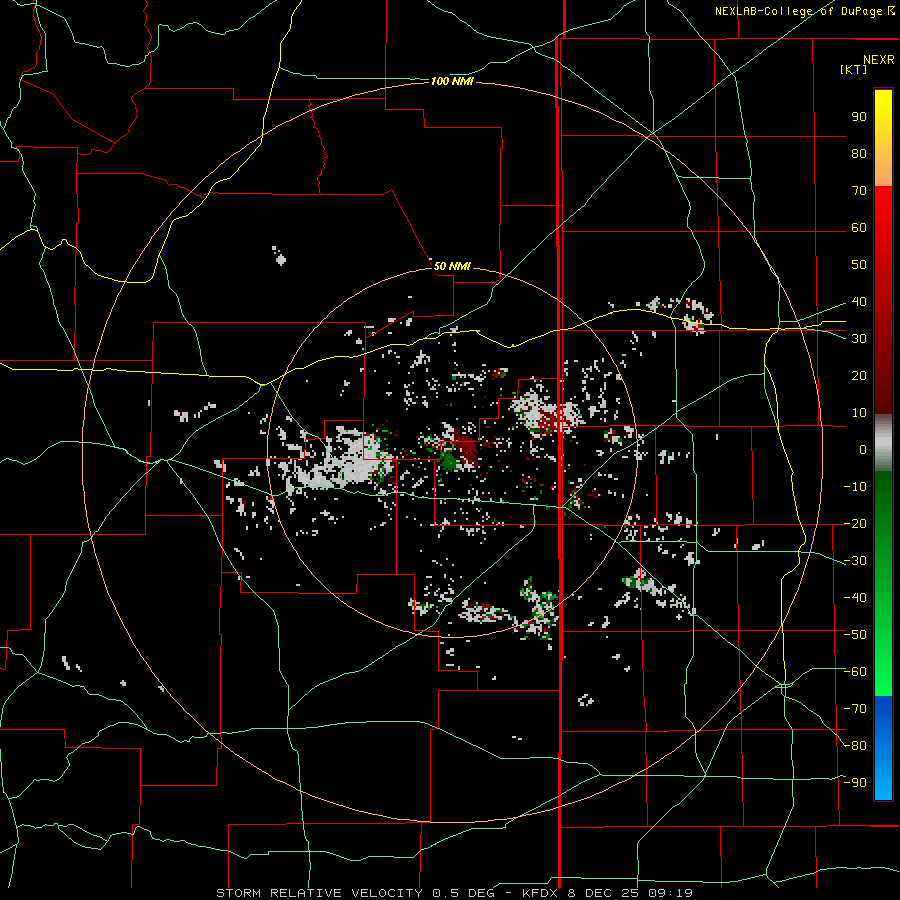The width and height of the screenshot is (900, 900).
Task: Pick the blue bottom segment of color bar
Action: pyautogui.click(x=883, y=748)
